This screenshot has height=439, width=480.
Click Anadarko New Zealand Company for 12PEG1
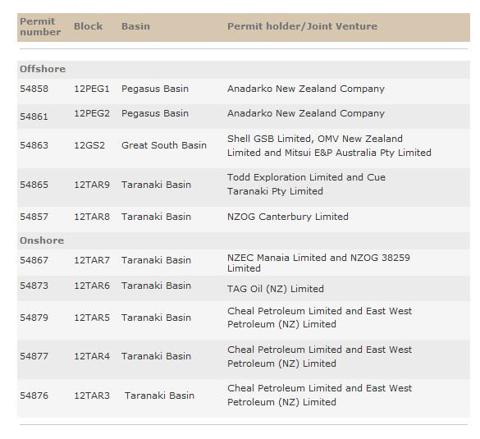tap(306, 89)
